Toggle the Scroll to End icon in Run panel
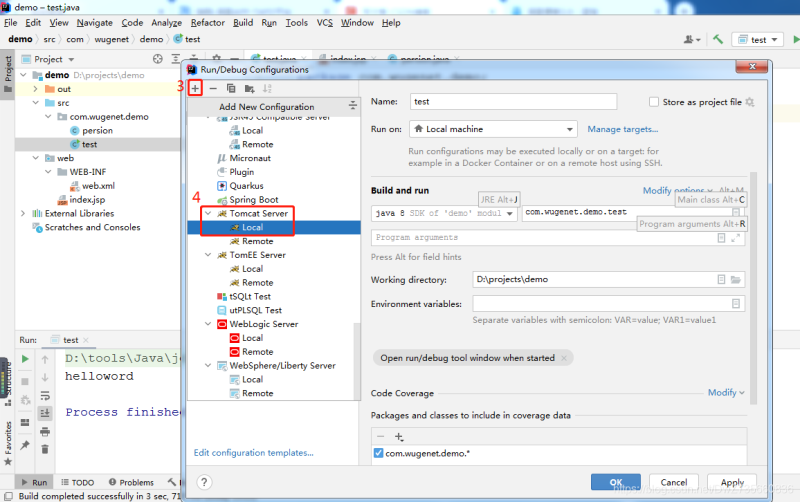This screenshot has height=502, width=800. click(x=45, y=413)
